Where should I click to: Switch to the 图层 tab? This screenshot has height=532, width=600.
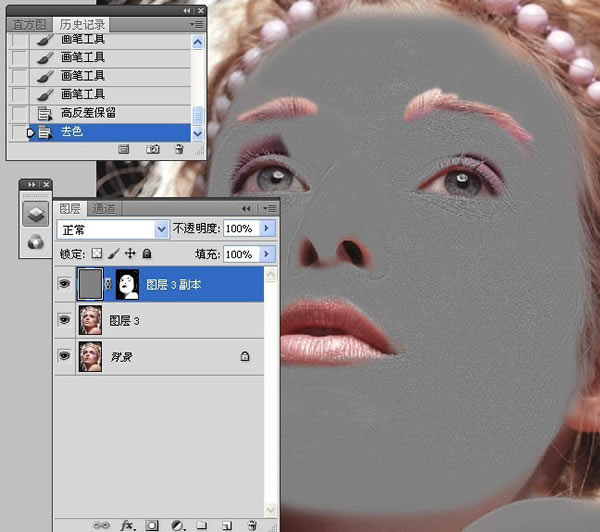point(70,209)
